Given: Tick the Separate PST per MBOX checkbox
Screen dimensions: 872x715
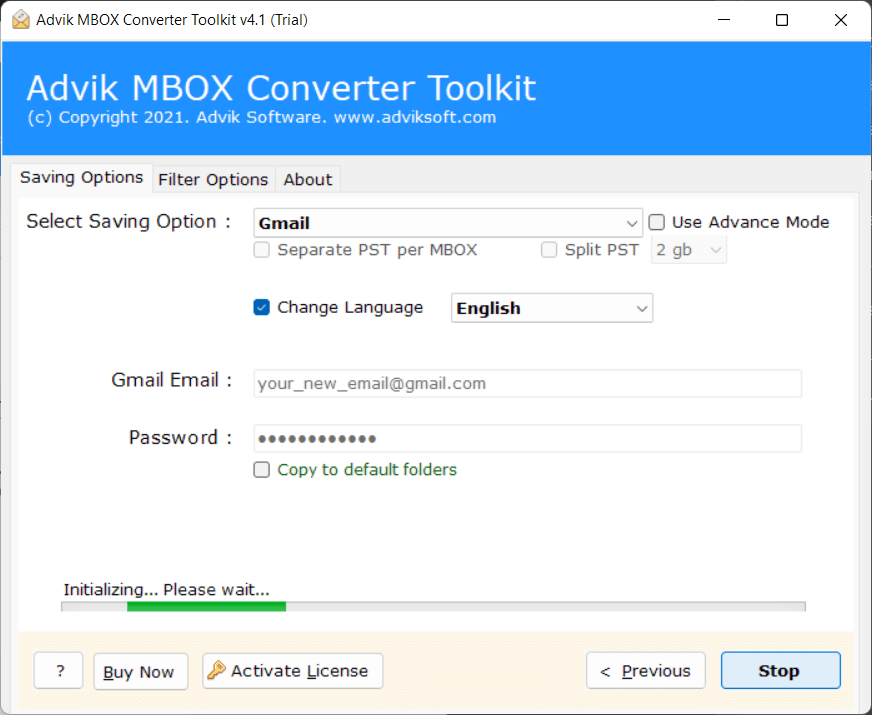Looking at the screenshot, I should click(261, 250).
